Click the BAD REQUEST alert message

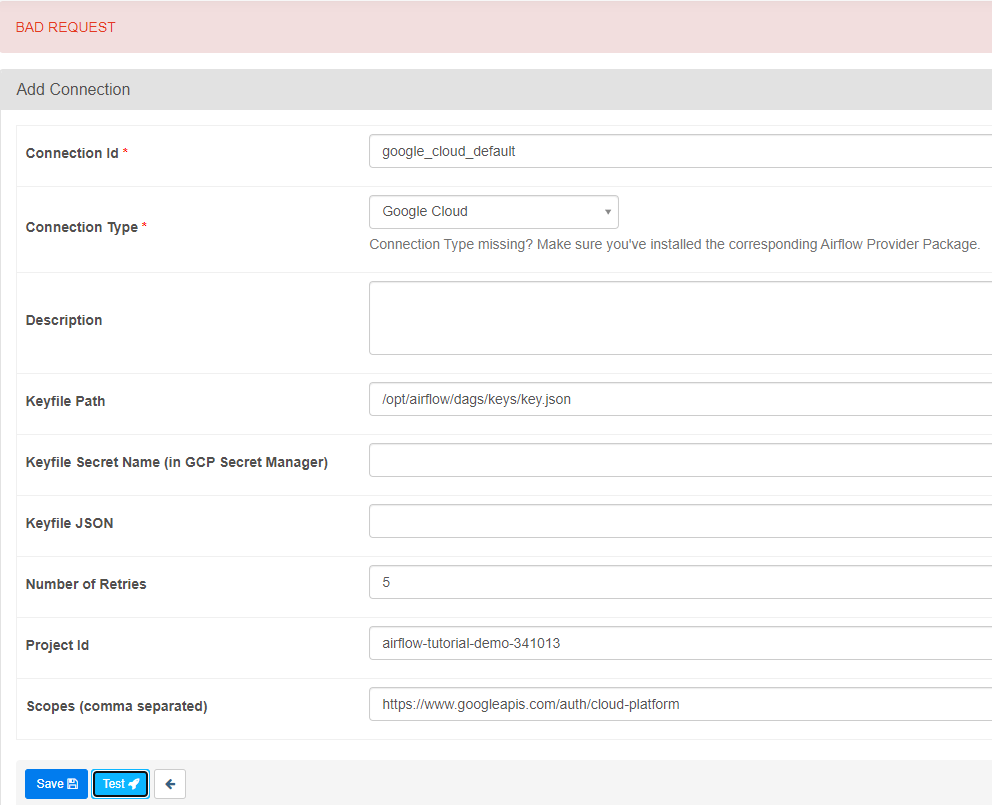66,27
